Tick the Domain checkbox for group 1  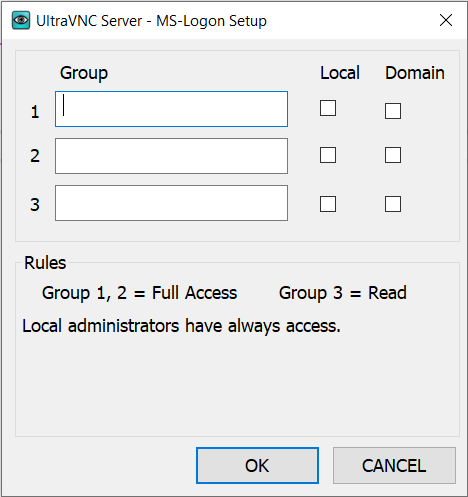393,111
